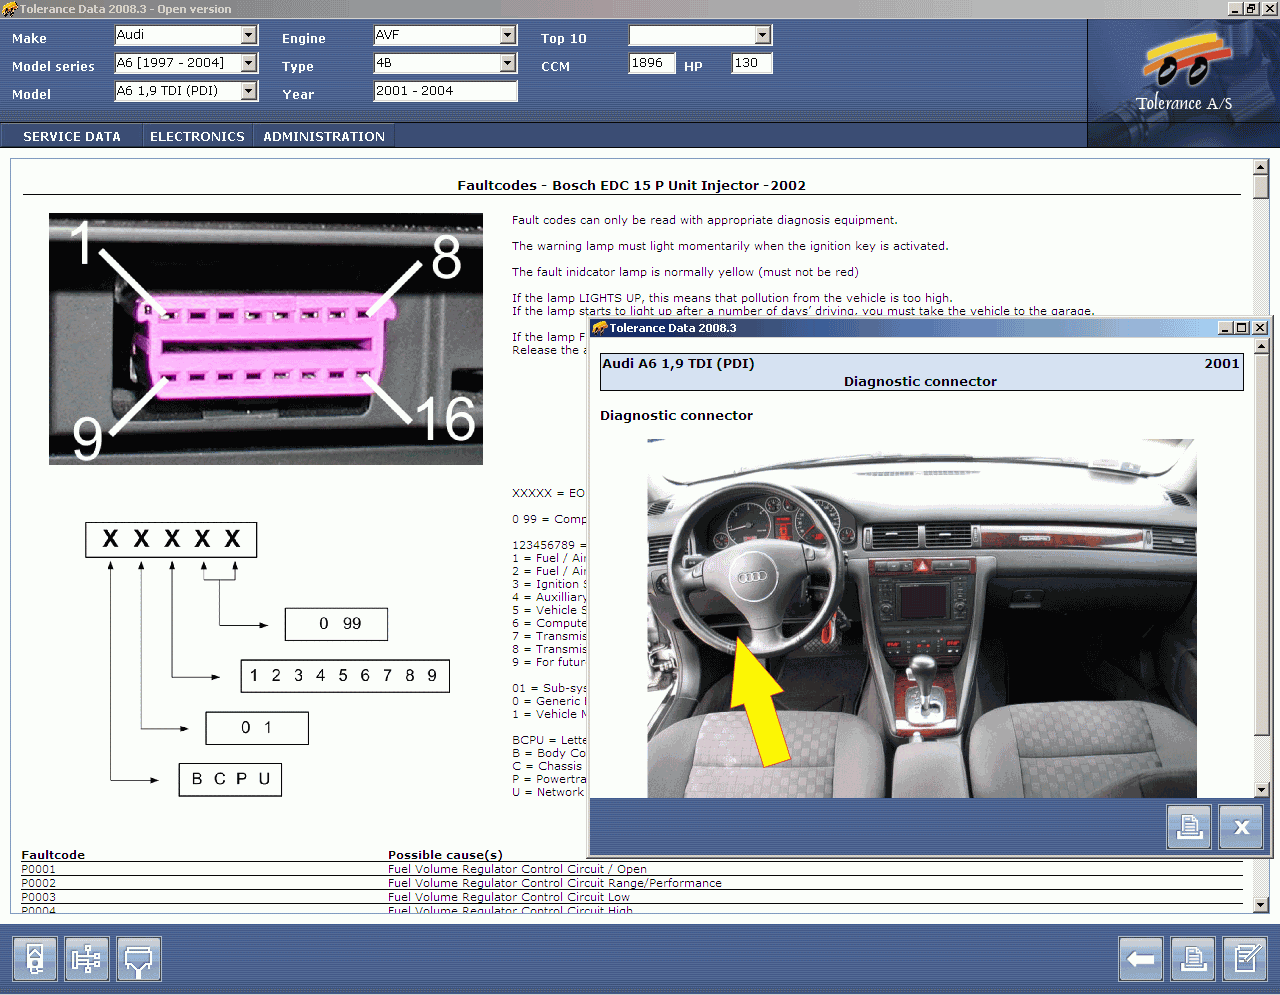Click the CCM field showing 1896
The image size is (1280, 995).
tap(652, 63)
